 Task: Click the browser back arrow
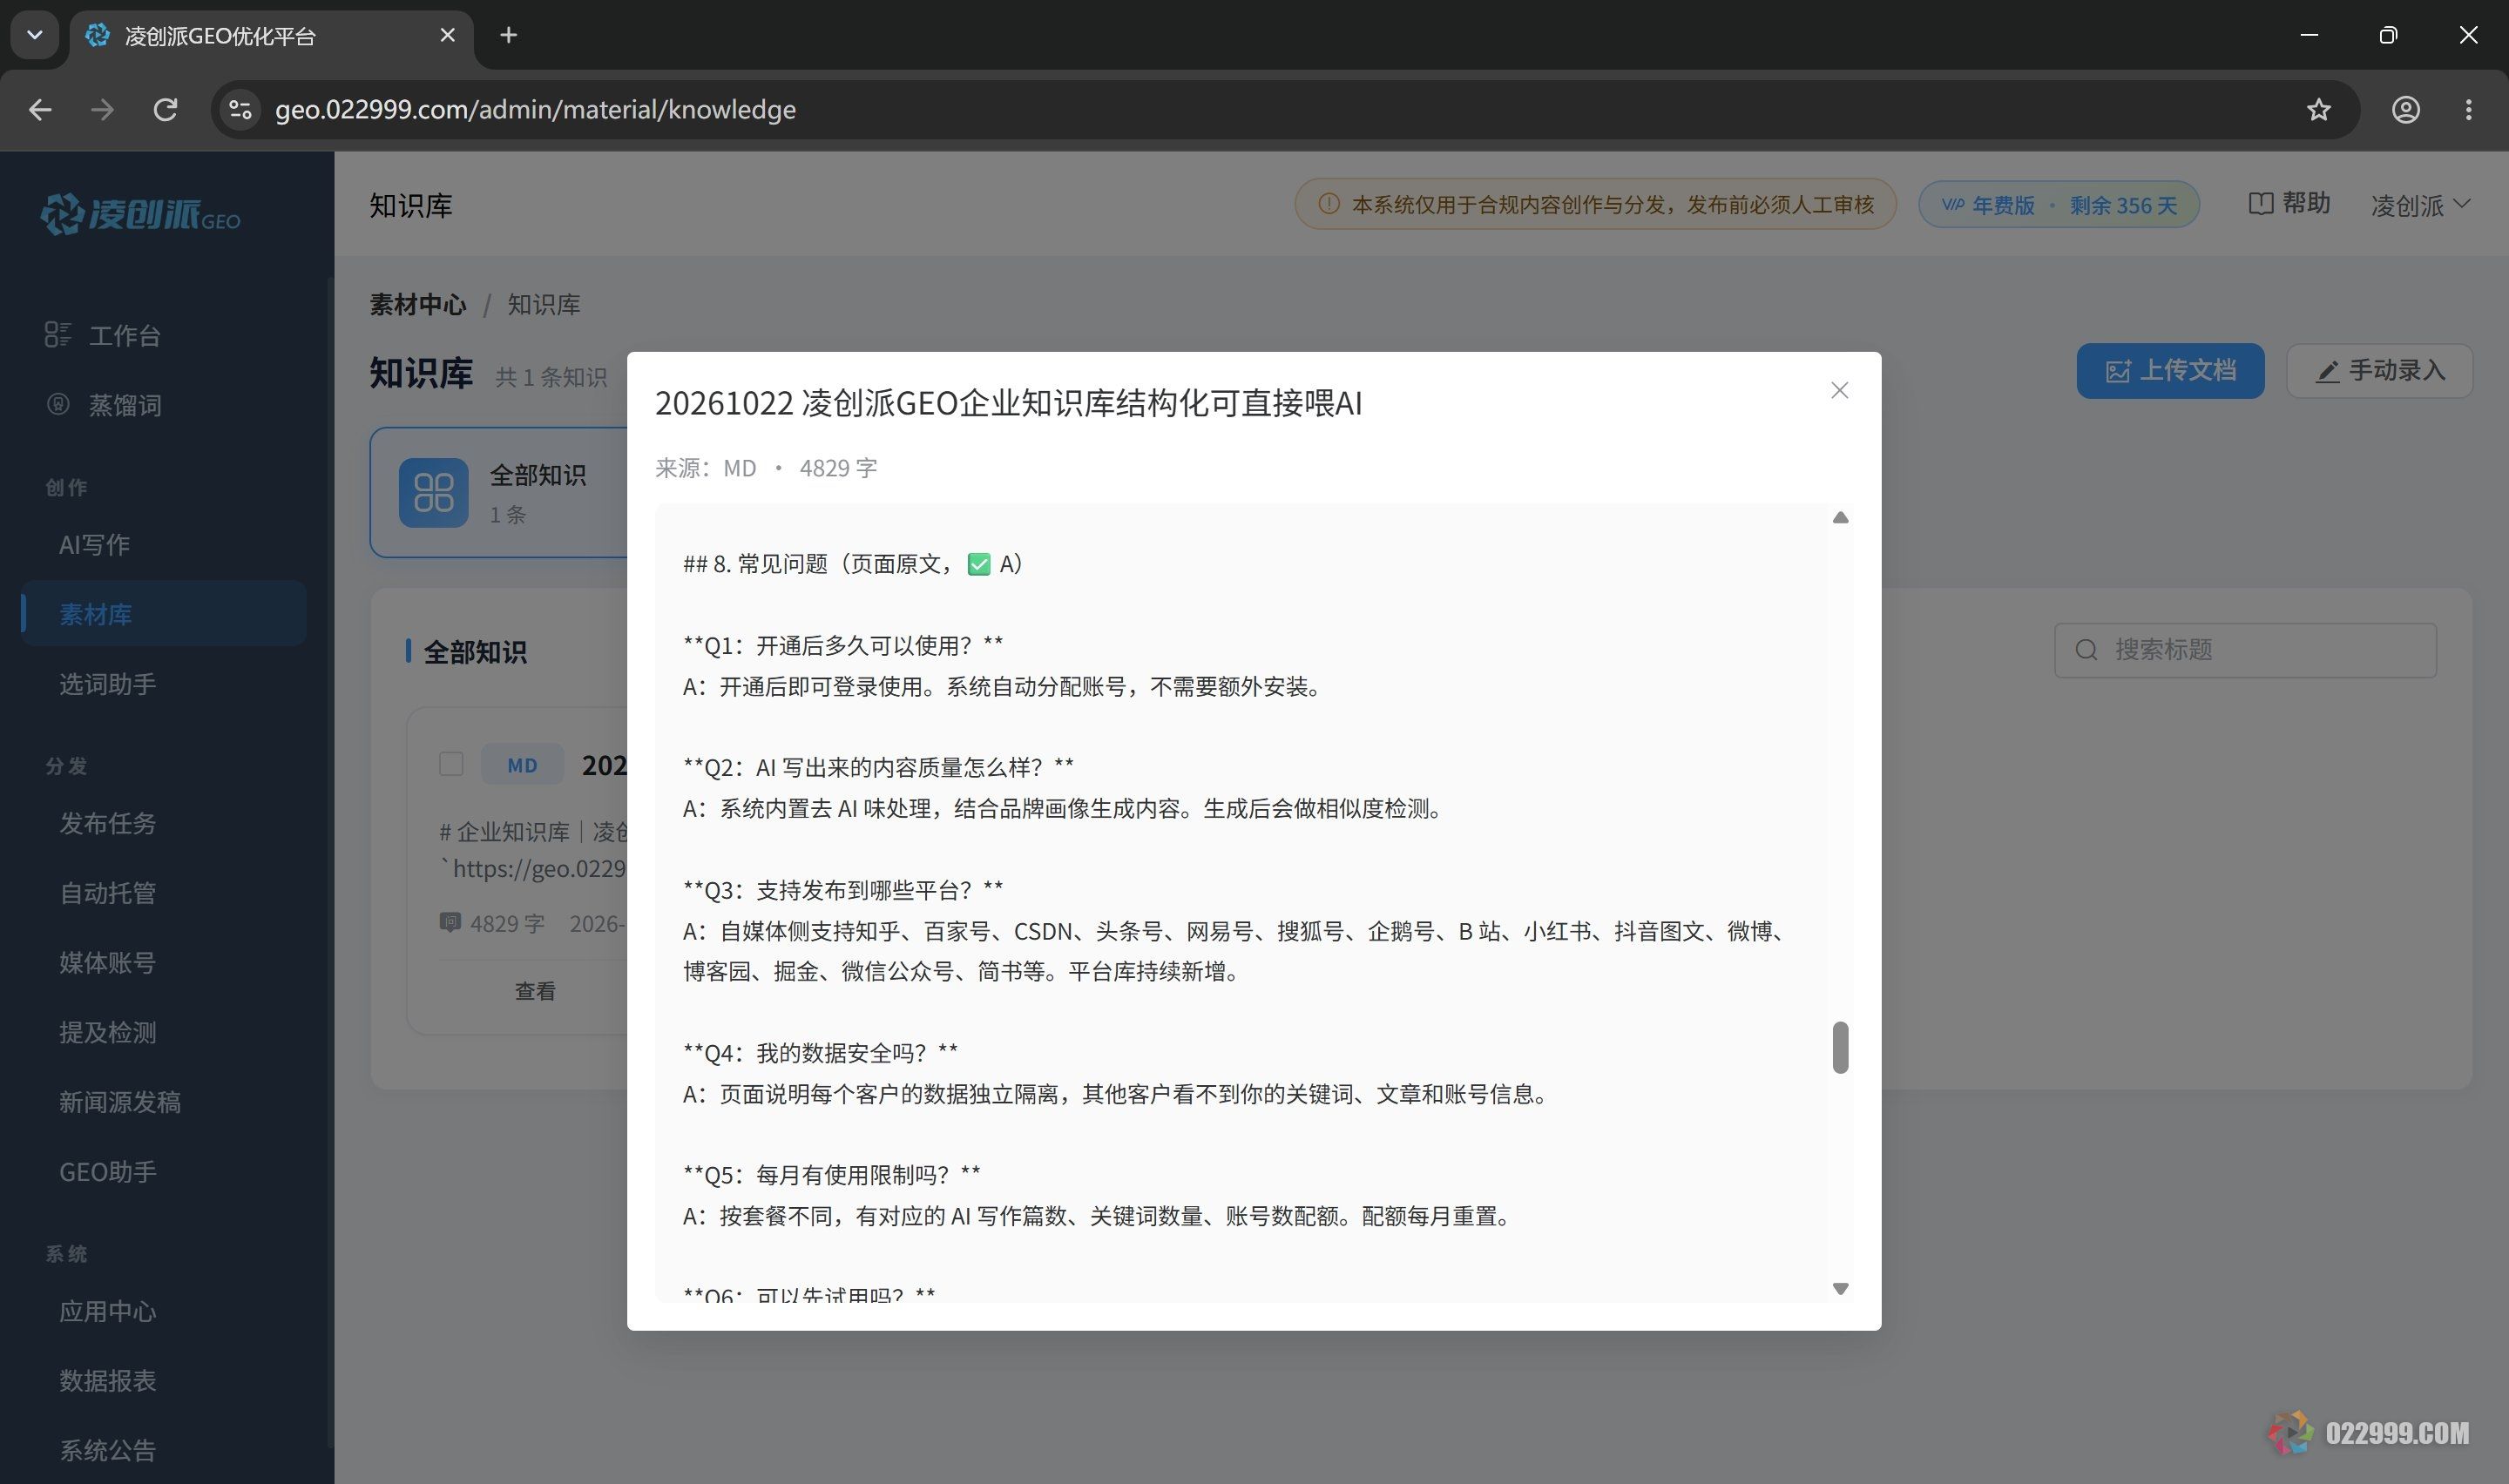(x=40, y=109)
